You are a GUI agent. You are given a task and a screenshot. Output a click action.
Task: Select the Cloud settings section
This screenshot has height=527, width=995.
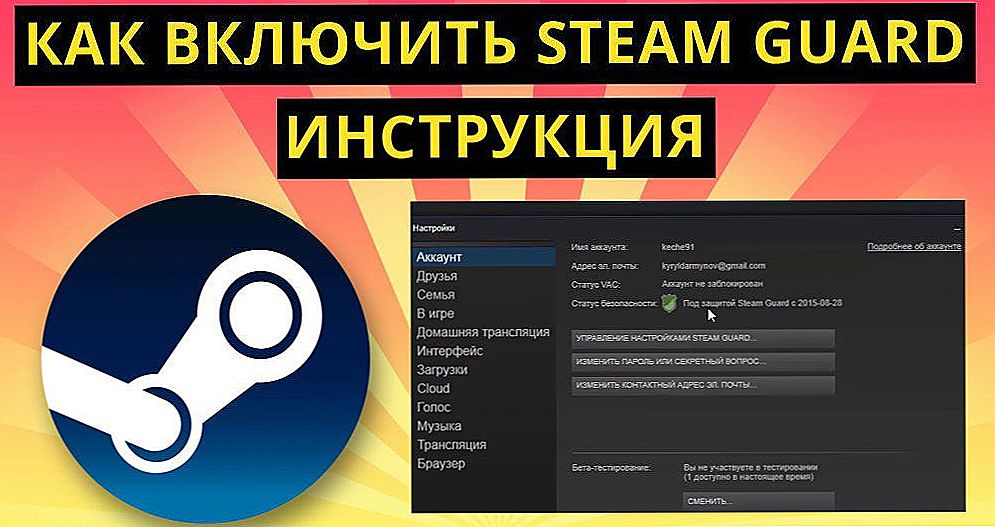(x=433, y=388)
